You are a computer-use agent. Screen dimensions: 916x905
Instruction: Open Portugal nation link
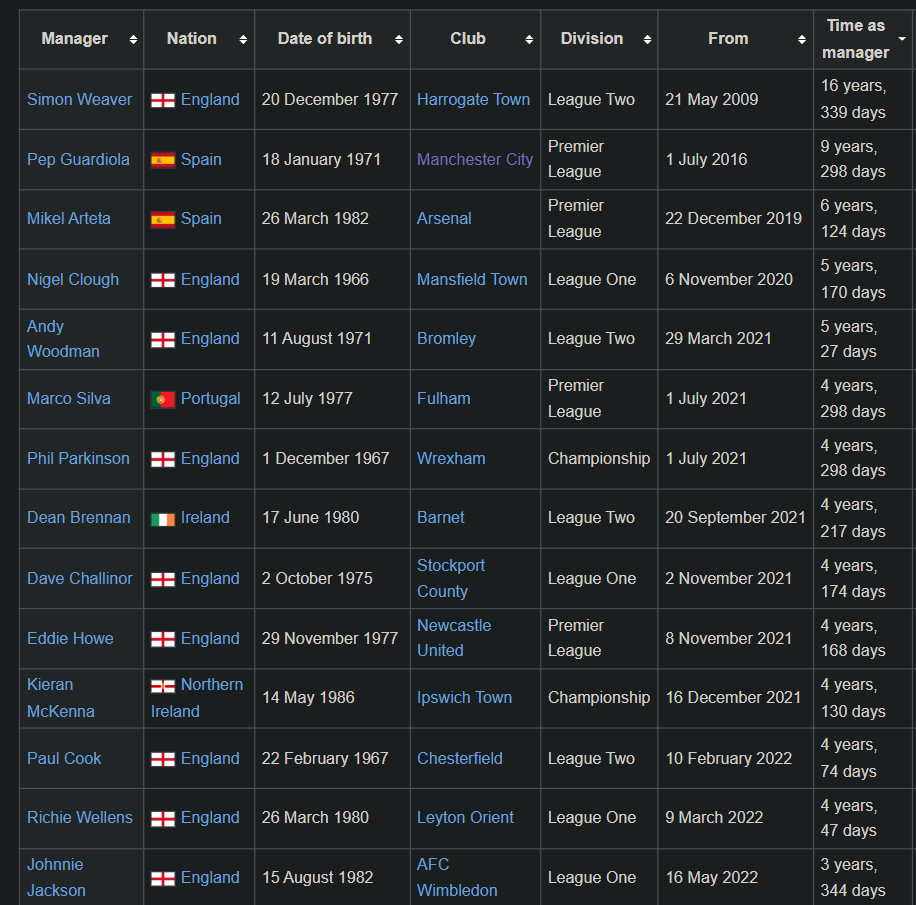pyautogui.click(x=210, y=398)
